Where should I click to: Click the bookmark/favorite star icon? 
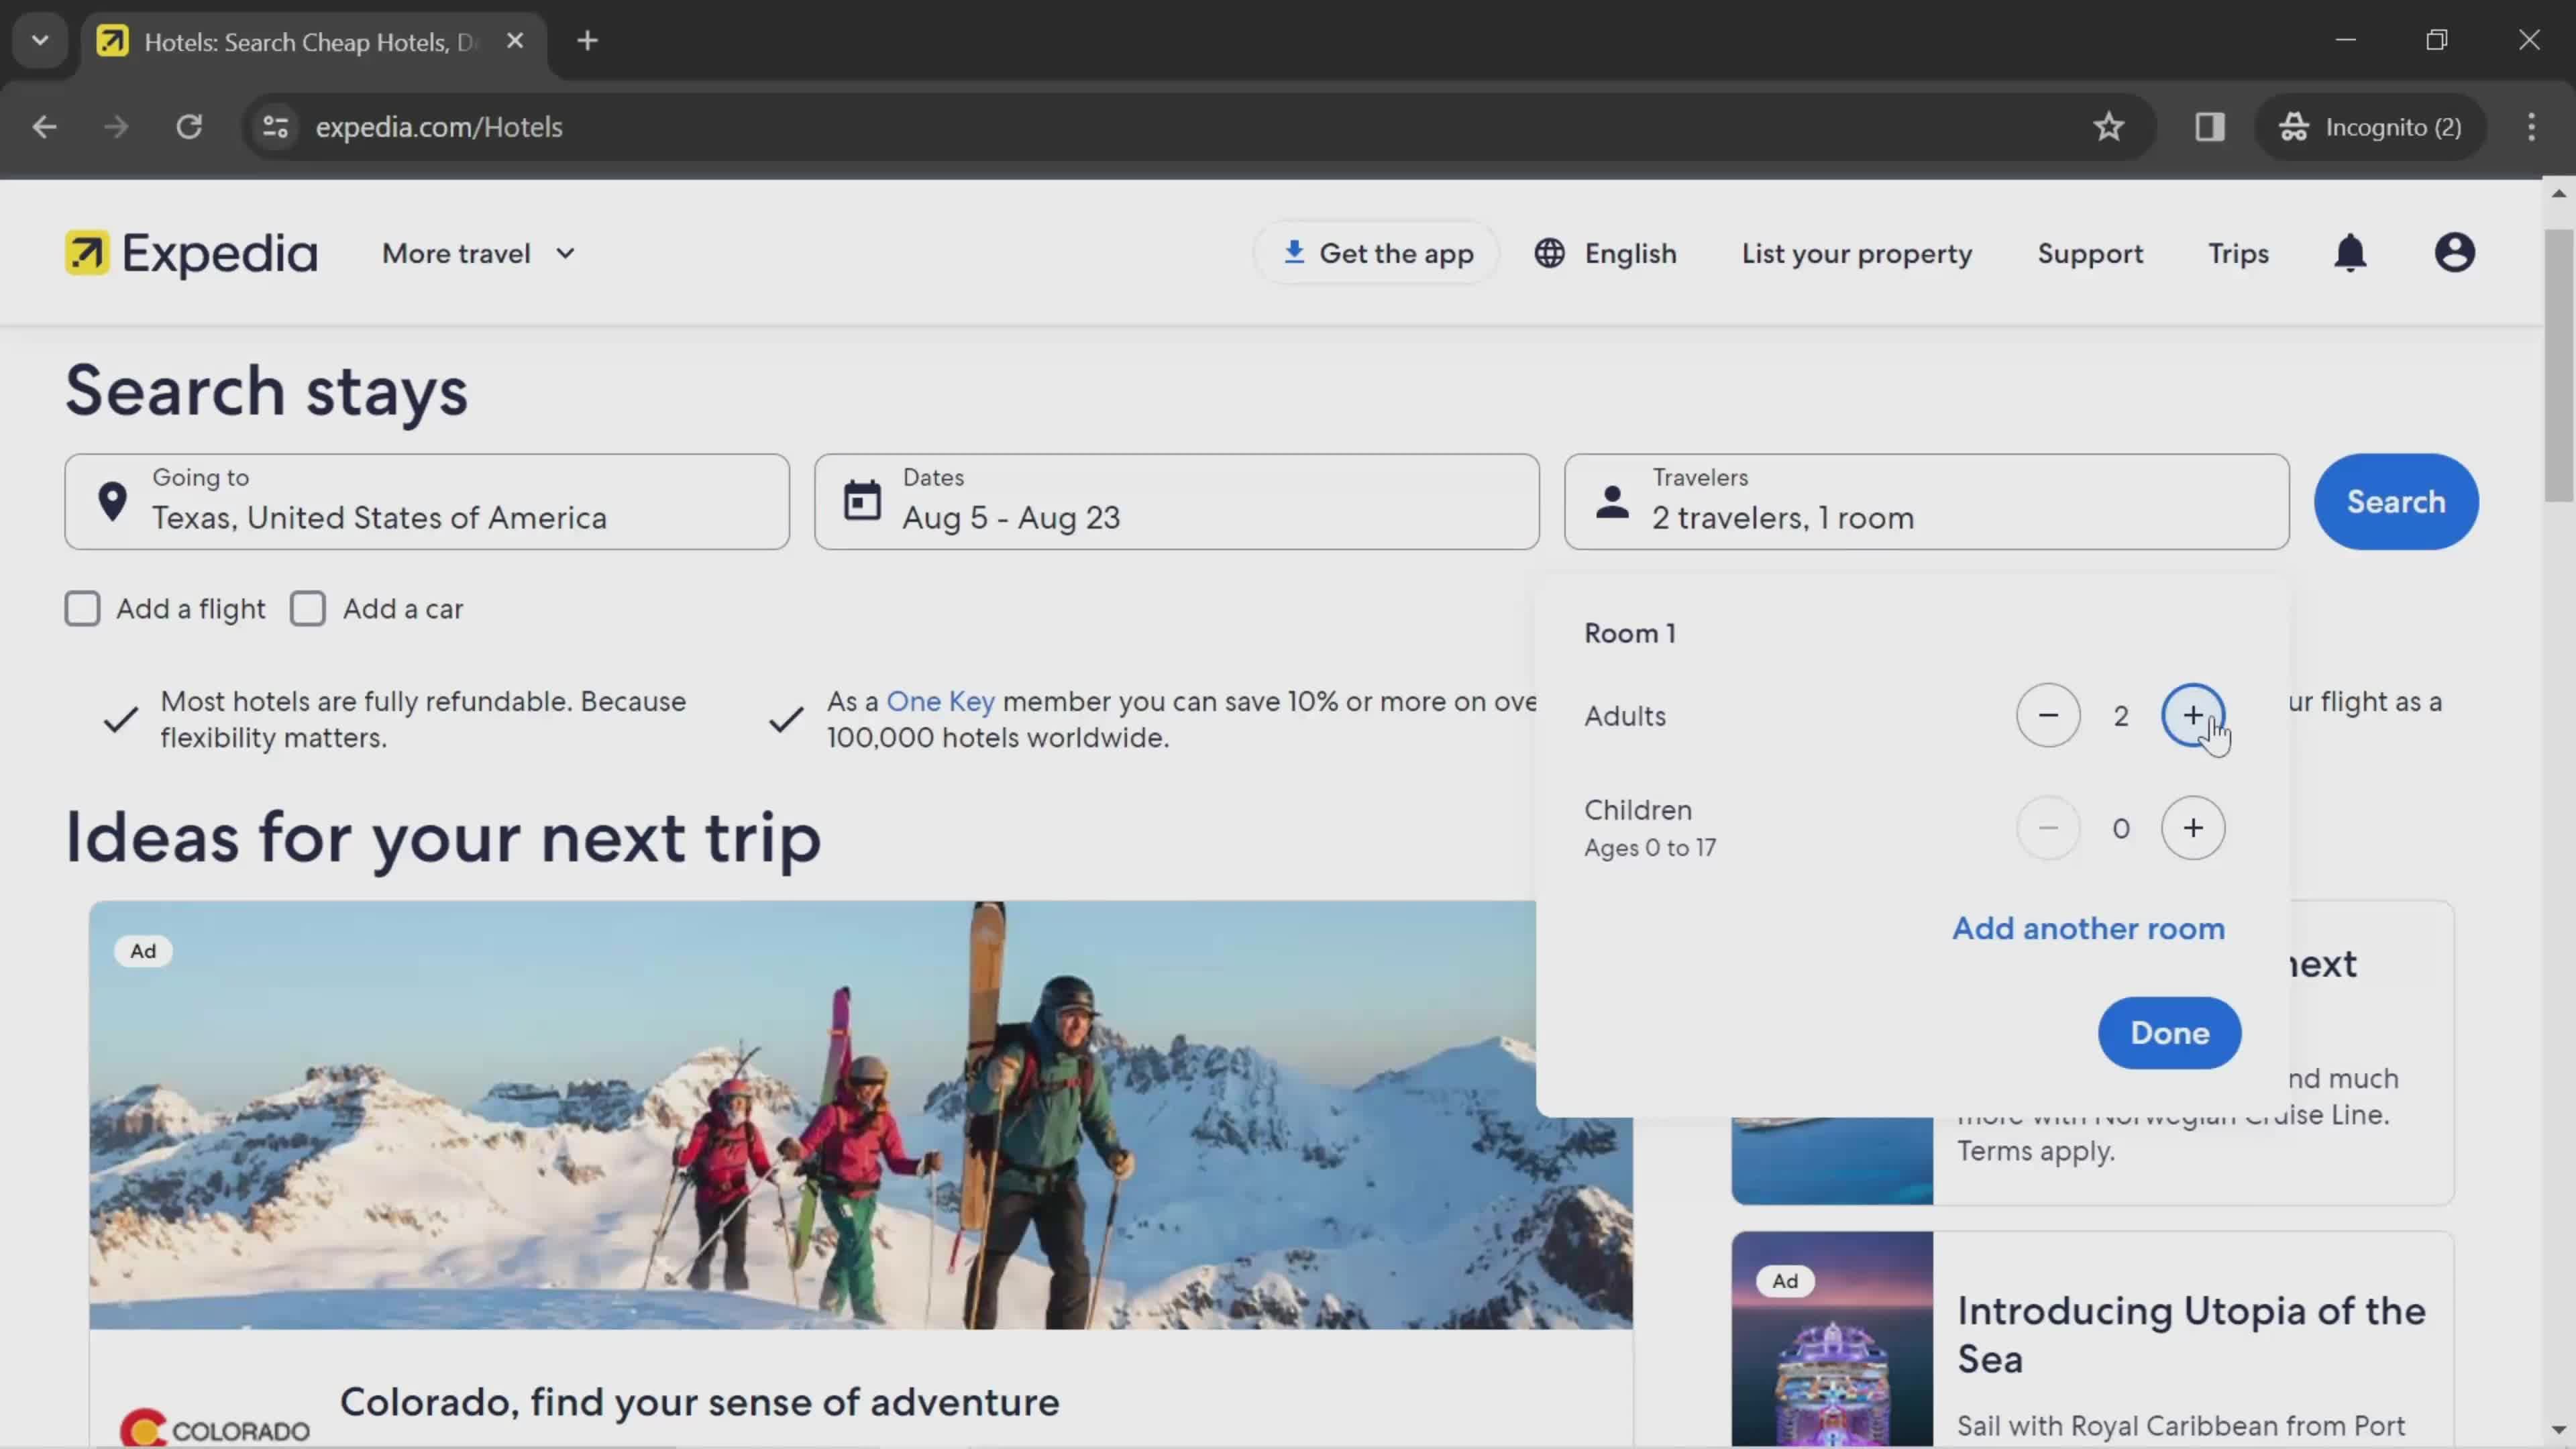pyautogui.click(x=2109, y=125)
